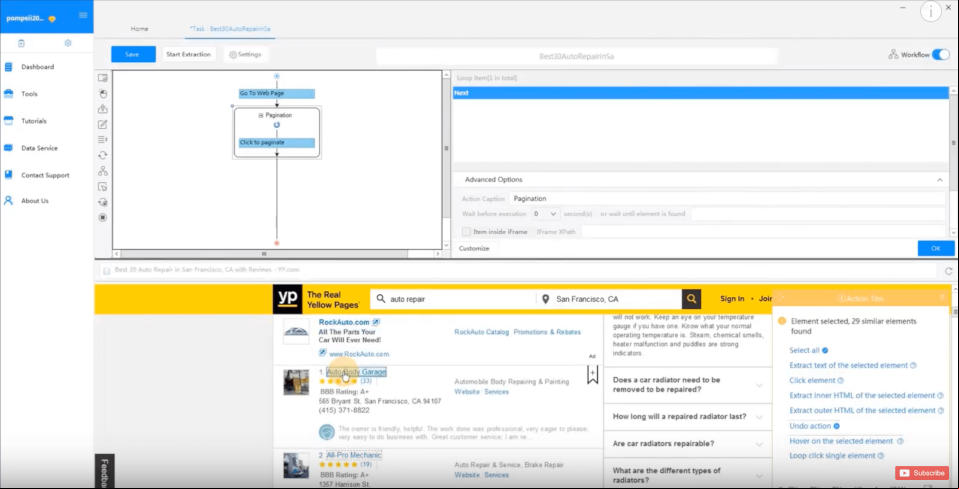Select the Enter Text pencil tool icon

[103, 124]
